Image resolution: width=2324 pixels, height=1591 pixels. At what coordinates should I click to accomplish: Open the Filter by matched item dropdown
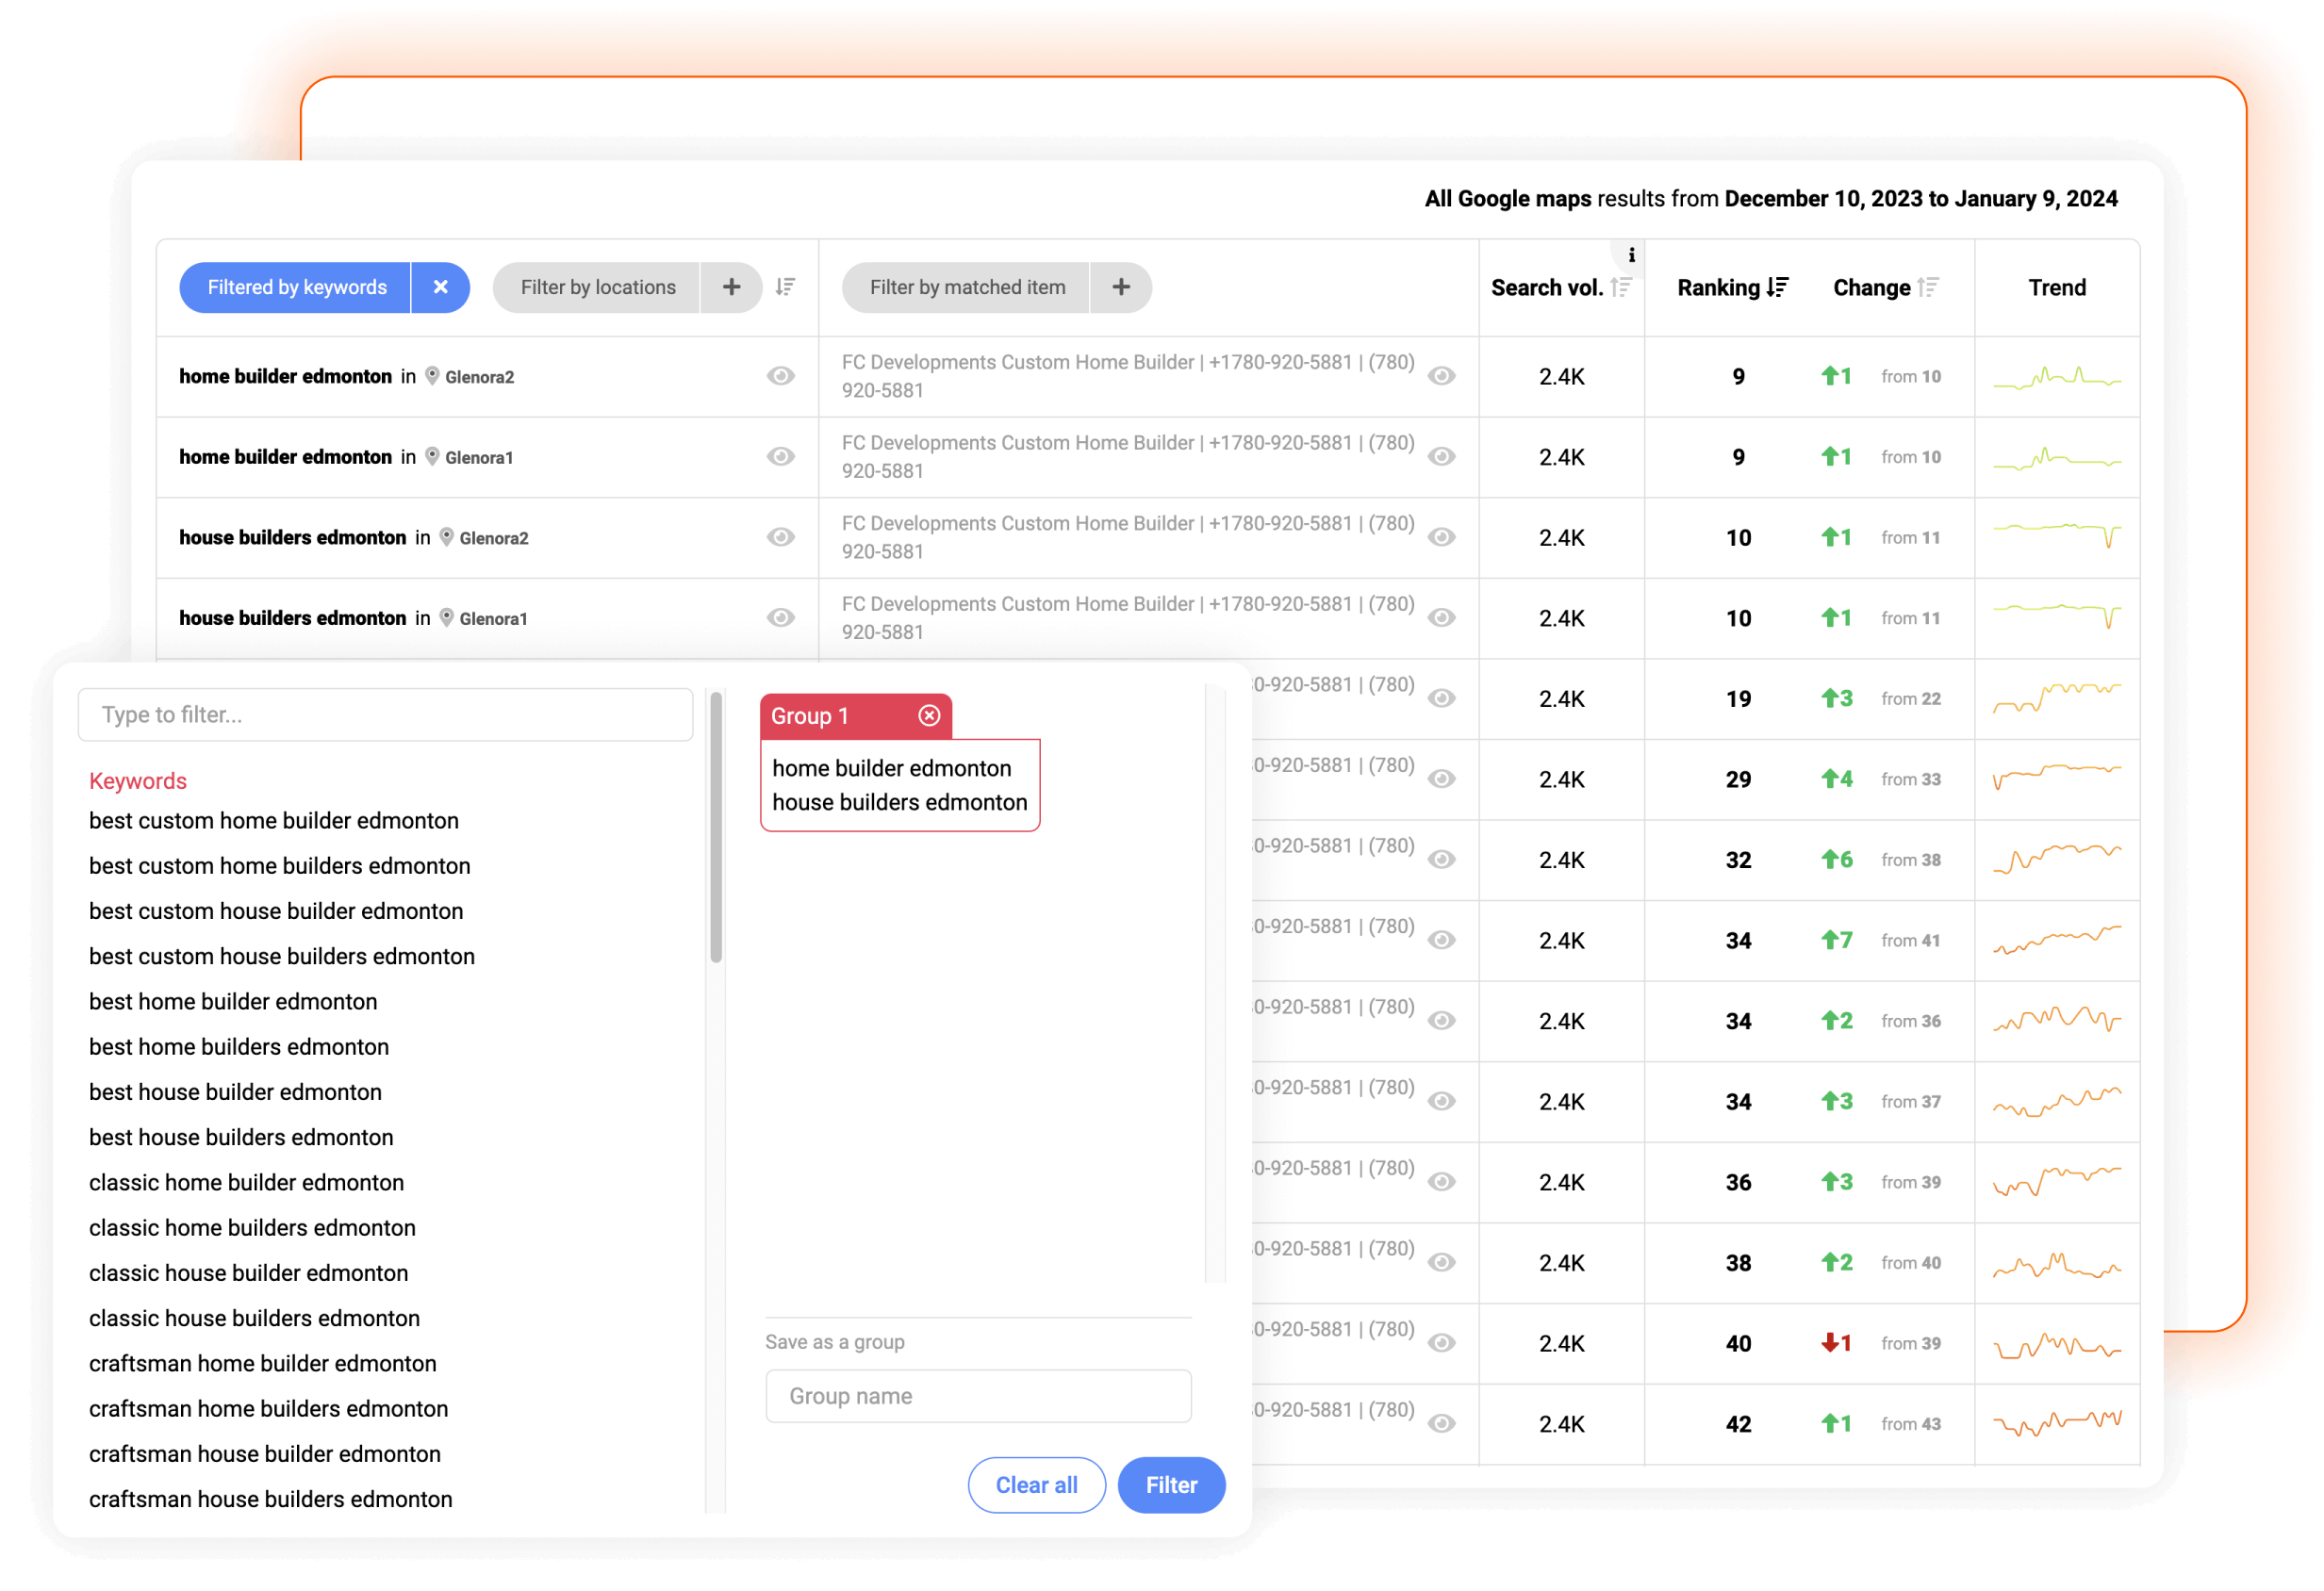click(966, 287)
